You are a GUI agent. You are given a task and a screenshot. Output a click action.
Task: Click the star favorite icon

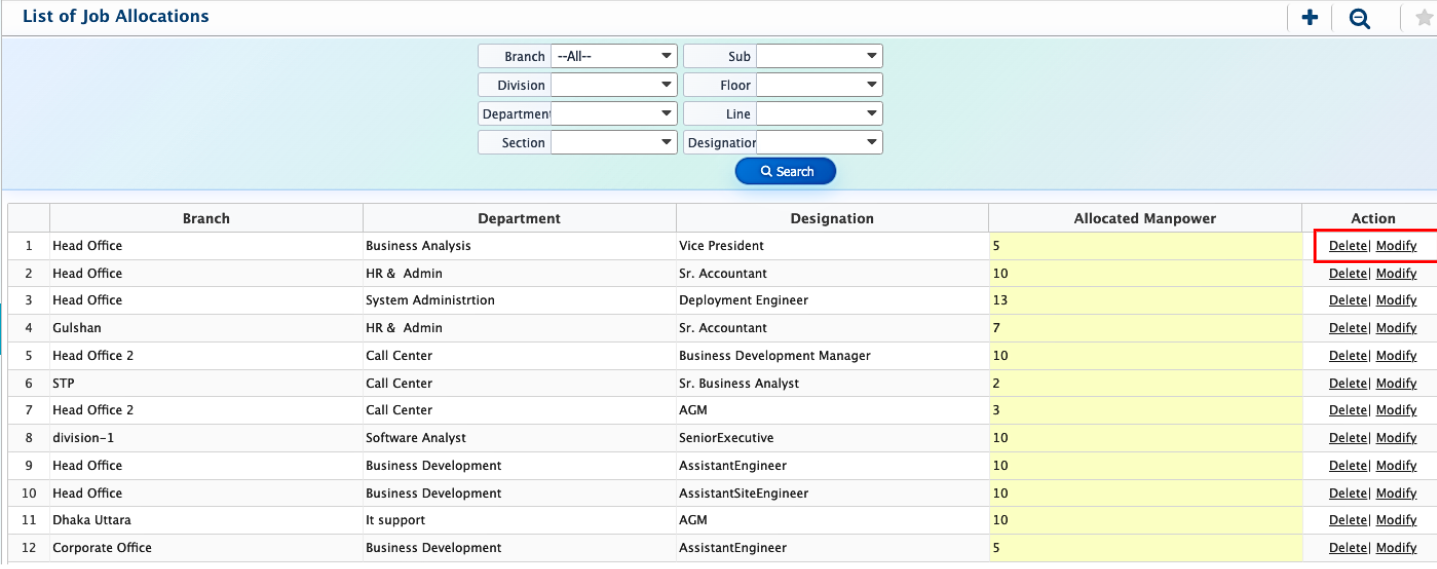click(1424, 18)
